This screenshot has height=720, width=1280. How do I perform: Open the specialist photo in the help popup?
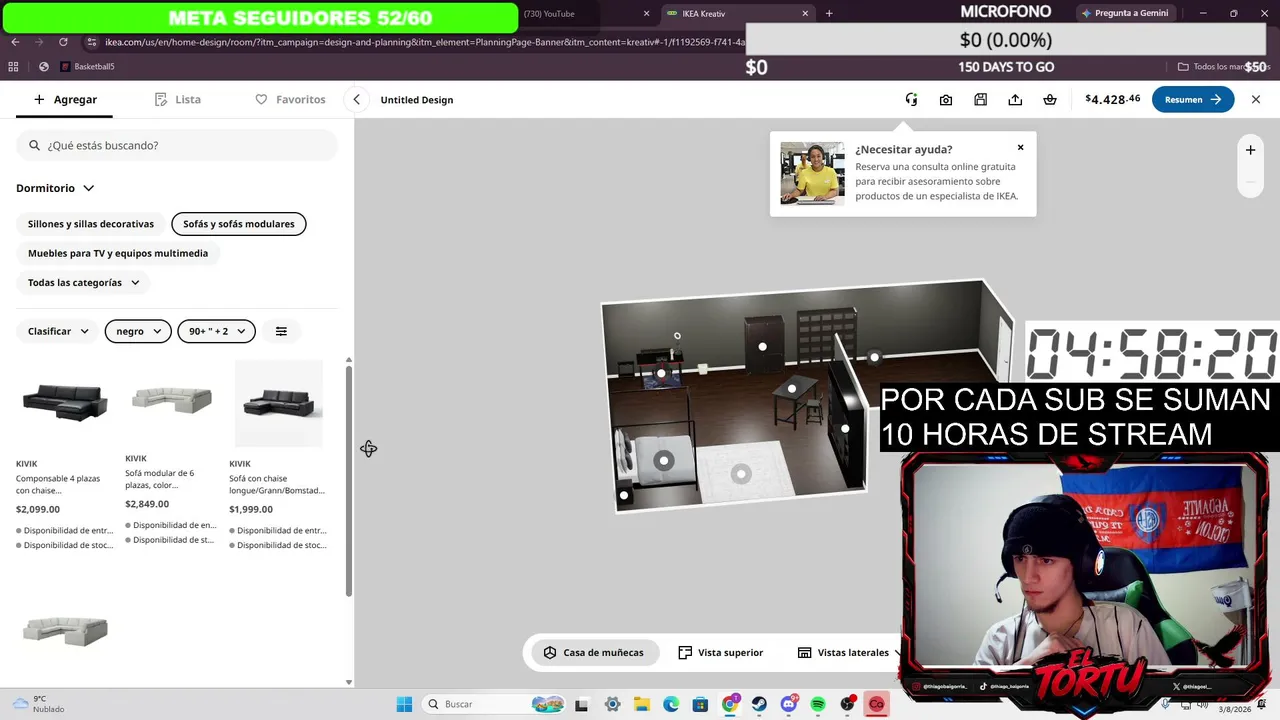(812, 173)
